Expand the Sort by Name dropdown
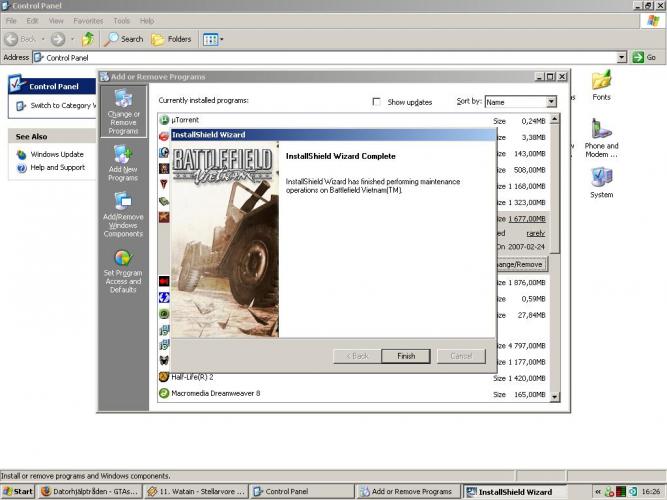Image resolution: width=667 pixels, height=500 pixels. [x=551, y=102]
